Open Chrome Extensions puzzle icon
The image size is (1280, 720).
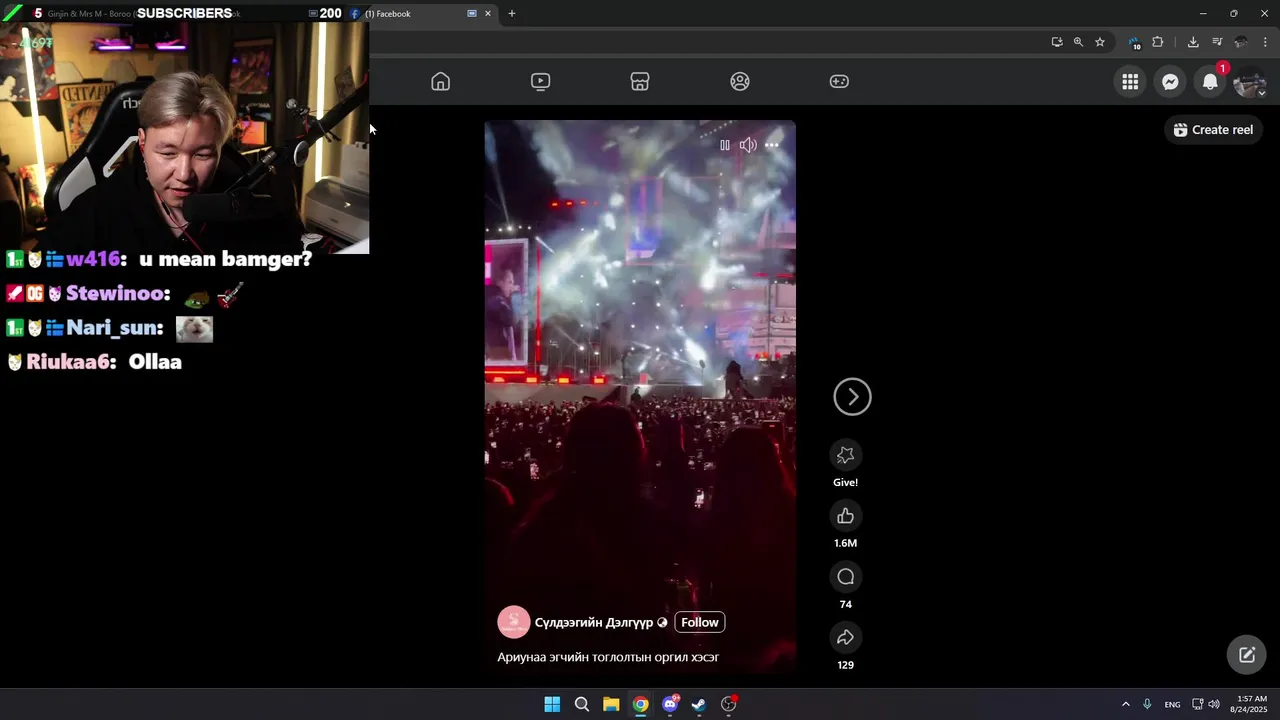1158,42
